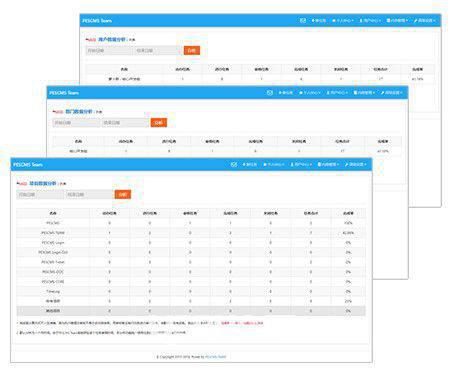Focus the start date field in the back window
Image resolution: width=458 pixels, height=389 pixels.
click(109, 50)
